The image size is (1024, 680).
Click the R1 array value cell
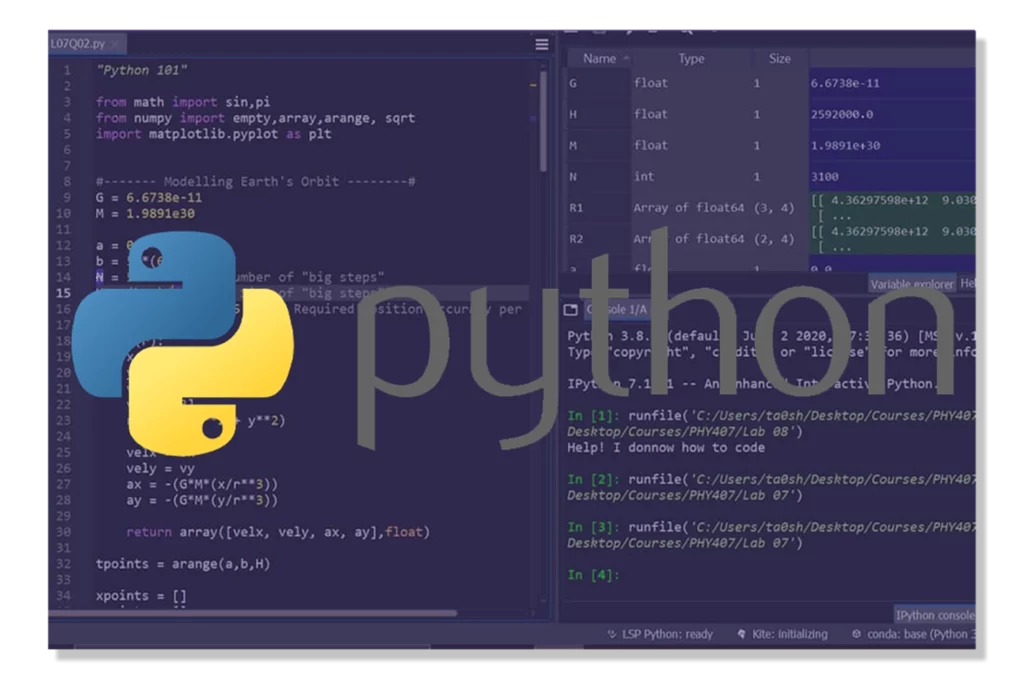[892, 208]
